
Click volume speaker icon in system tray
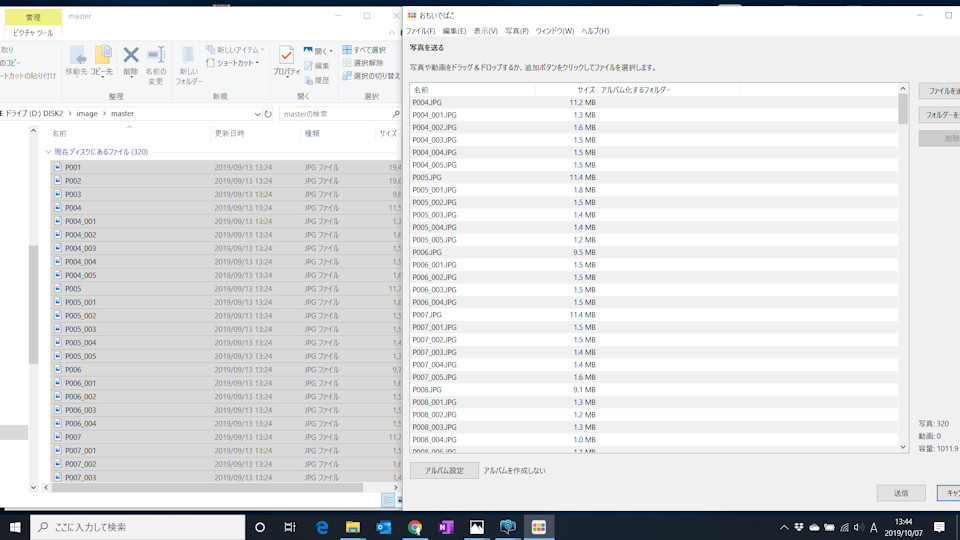(x=858, y=527)
